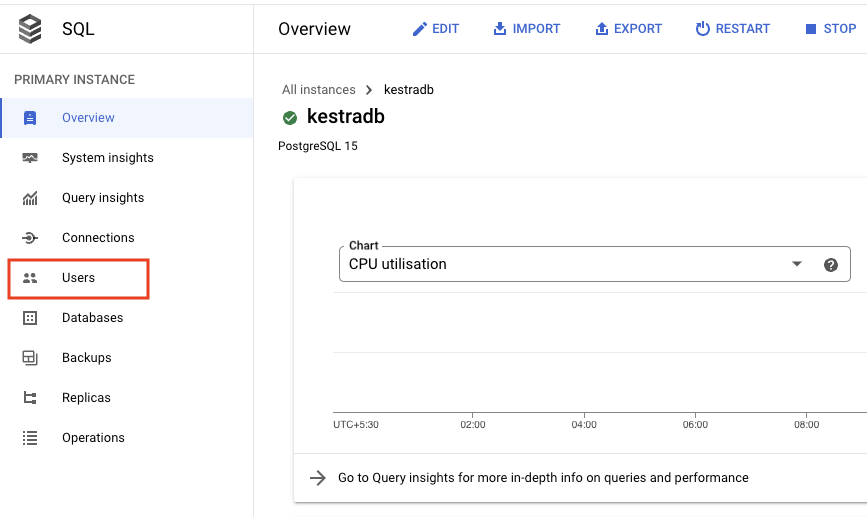Click the All instances breadcrumb link
The image size is (867, 517).
tap(319, 90)
